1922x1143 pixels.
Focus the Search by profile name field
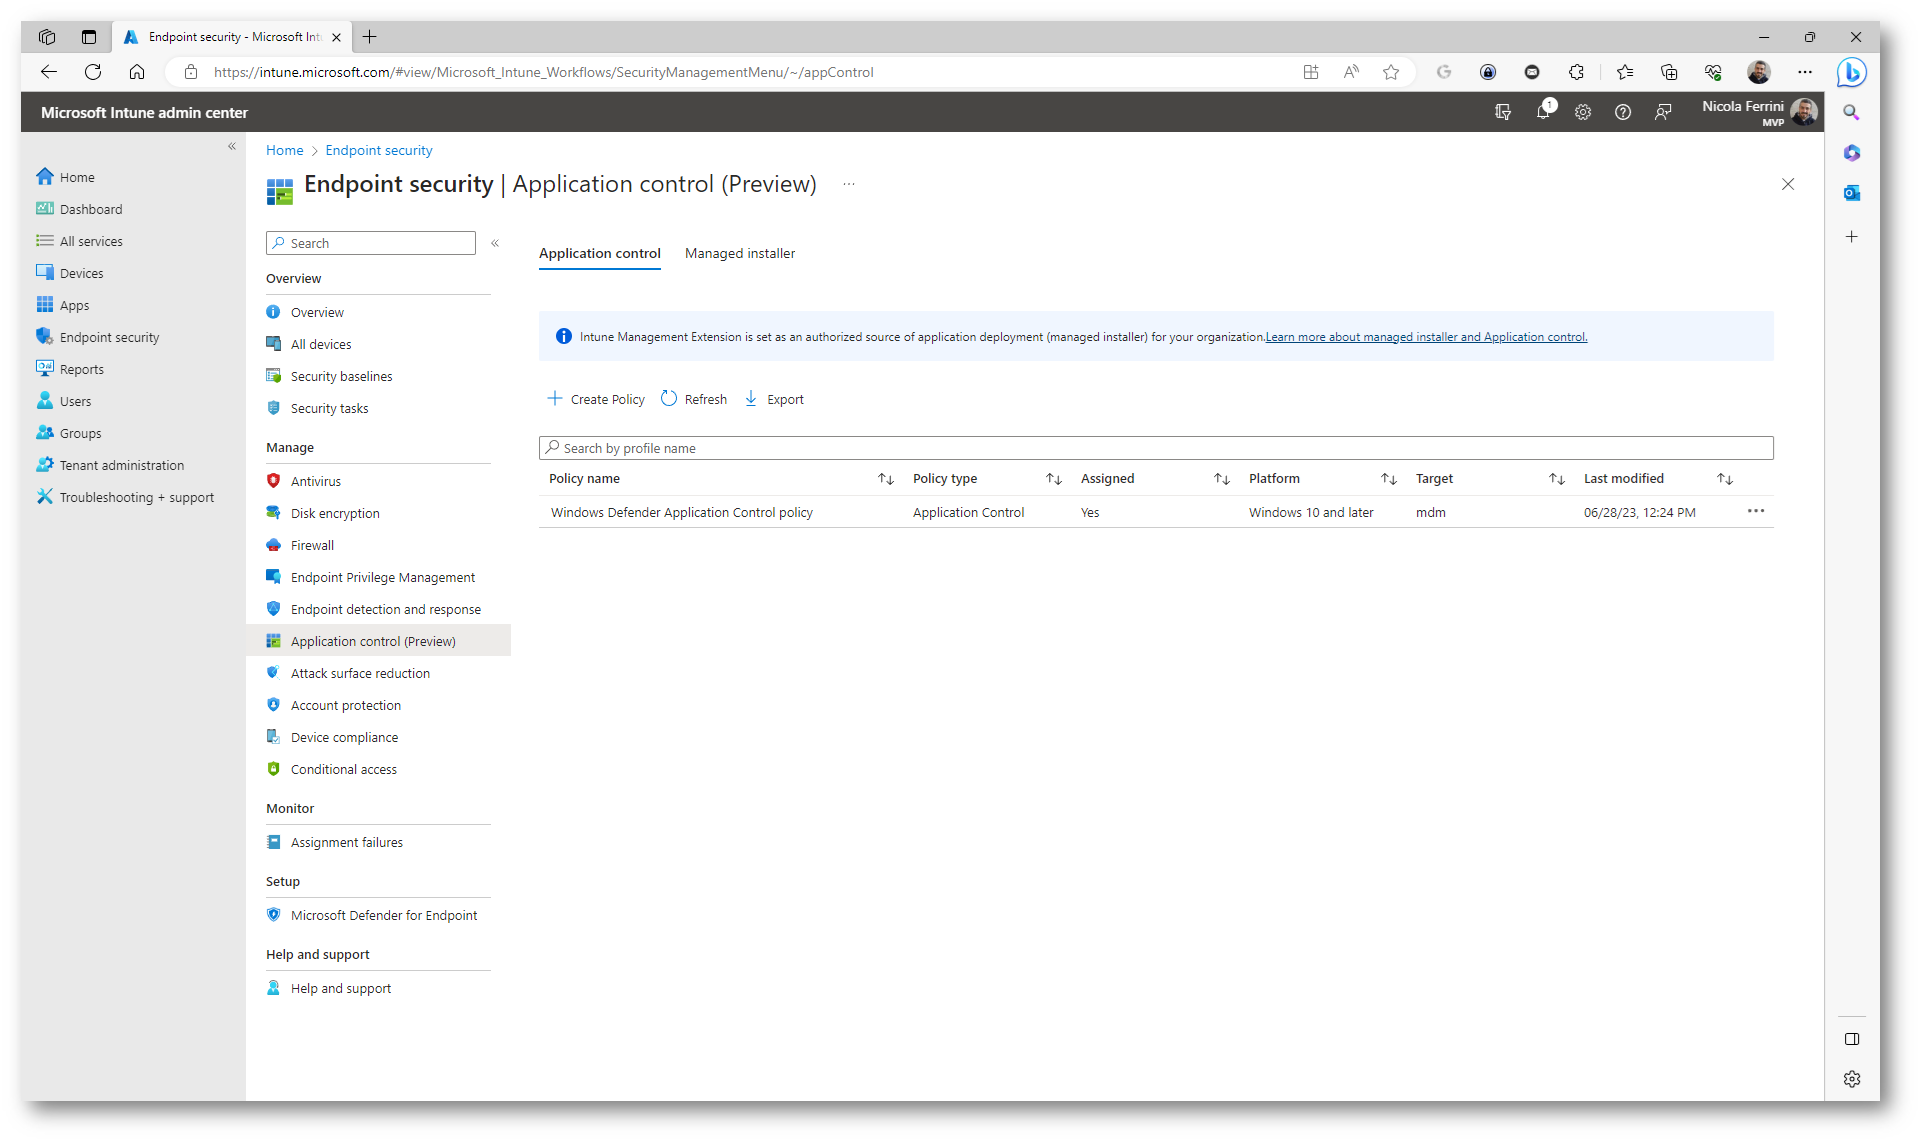point(1156,448)
